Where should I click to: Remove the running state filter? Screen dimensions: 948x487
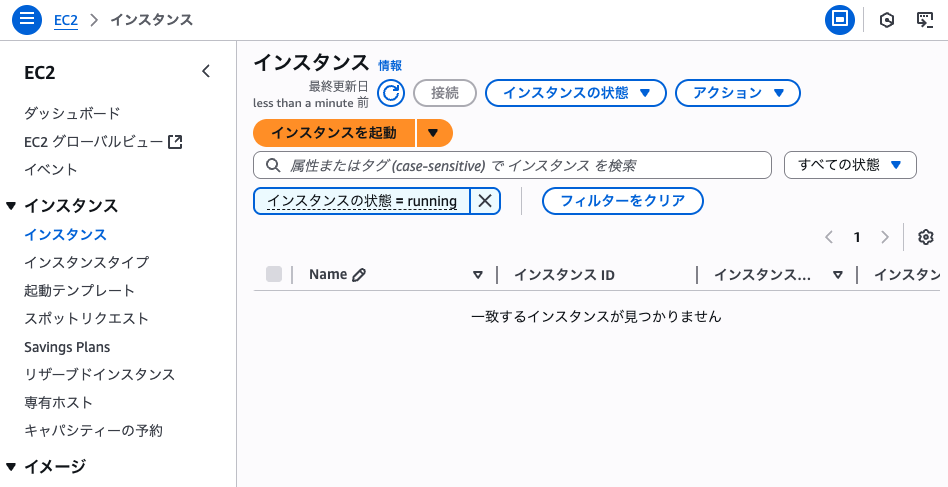(x=485, y=201)
